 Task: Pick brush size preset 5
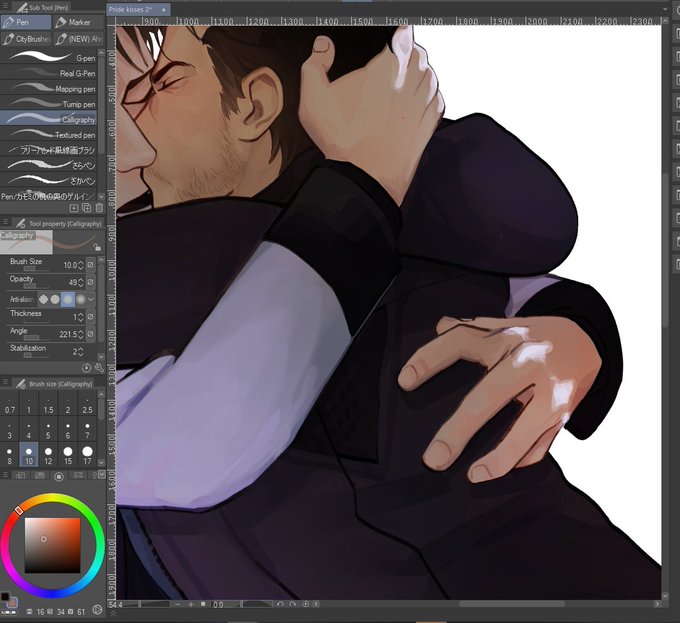pyautogui.click(x=48, y=431)
